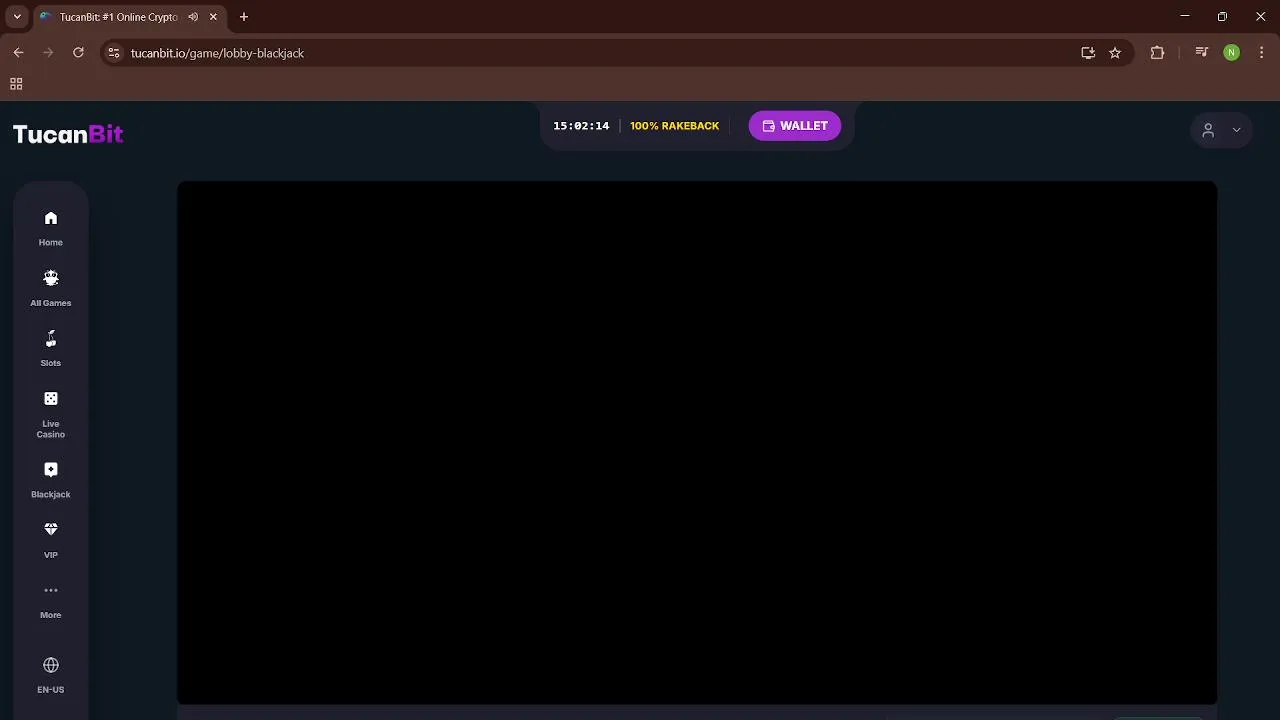The height and width of the screenshot is (720, 1280).
Task: Click the TucanBit logo
Action: tap(68, 134)
